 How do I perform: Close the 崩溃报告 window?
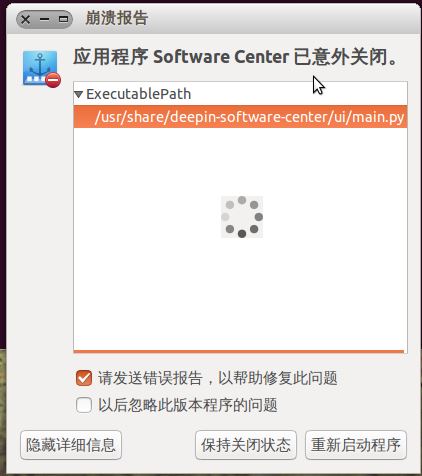[x=25, y=19]
